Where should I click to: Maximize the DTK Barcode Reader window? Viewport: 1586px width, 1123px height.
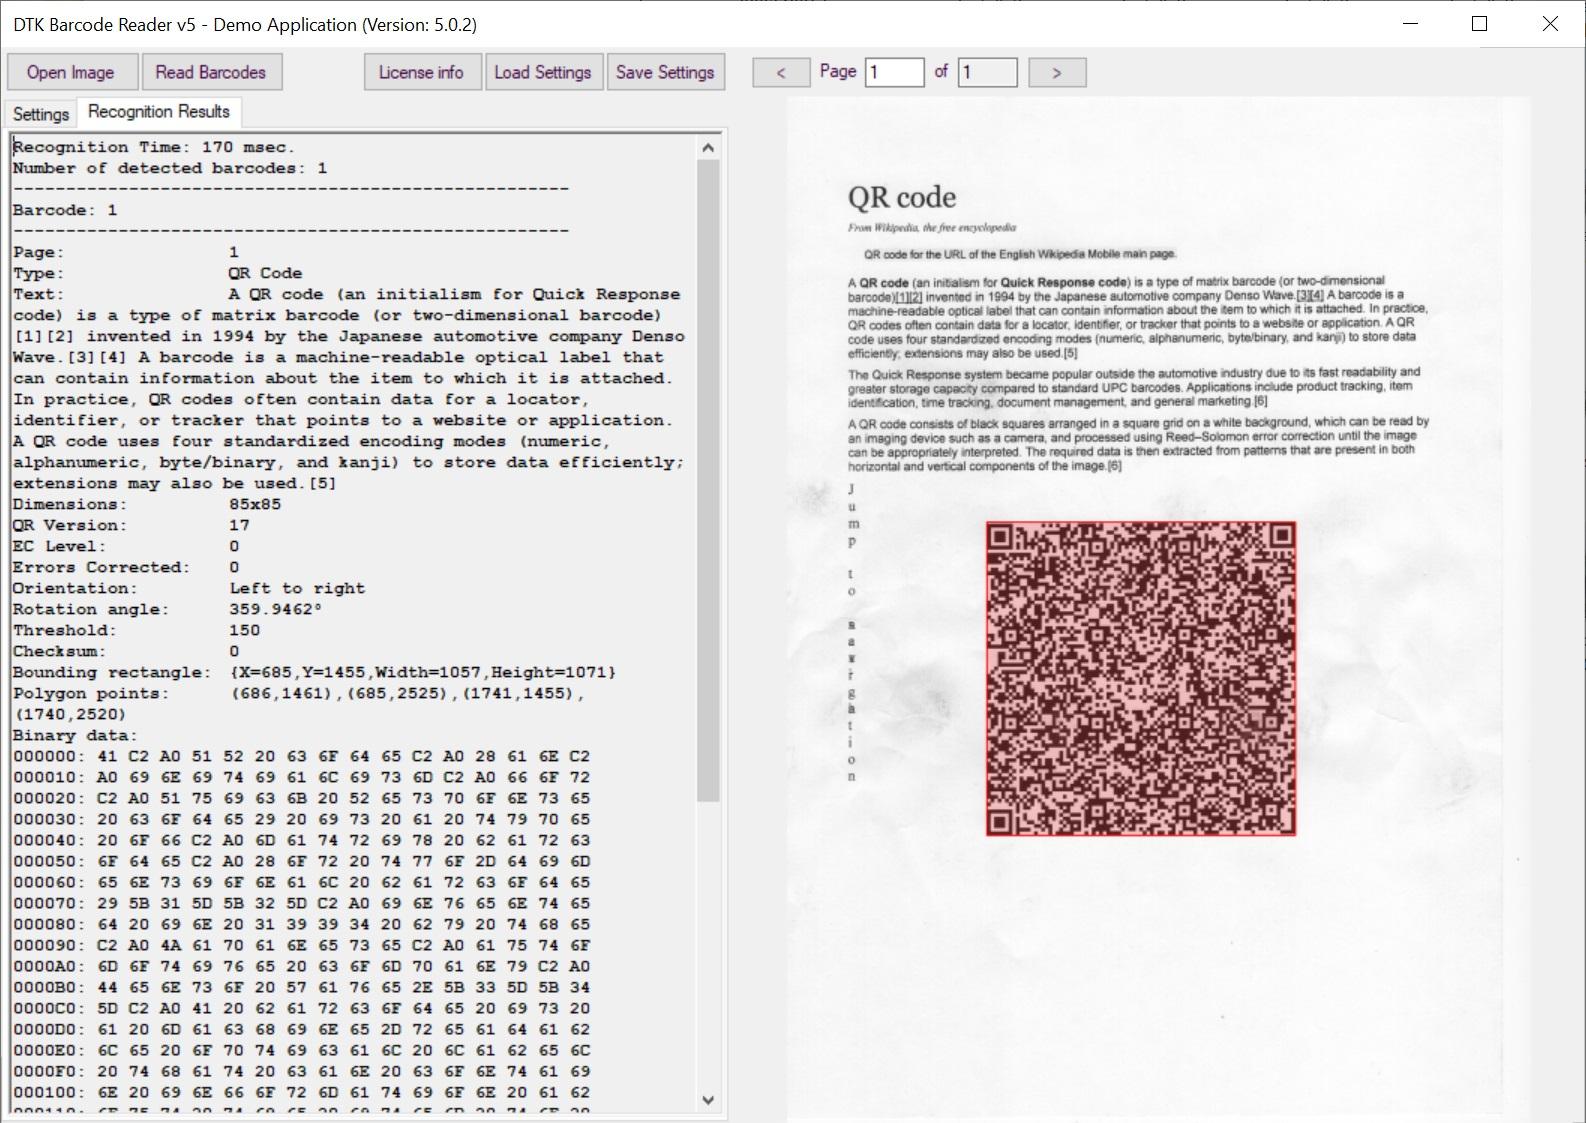[1480, 24]
